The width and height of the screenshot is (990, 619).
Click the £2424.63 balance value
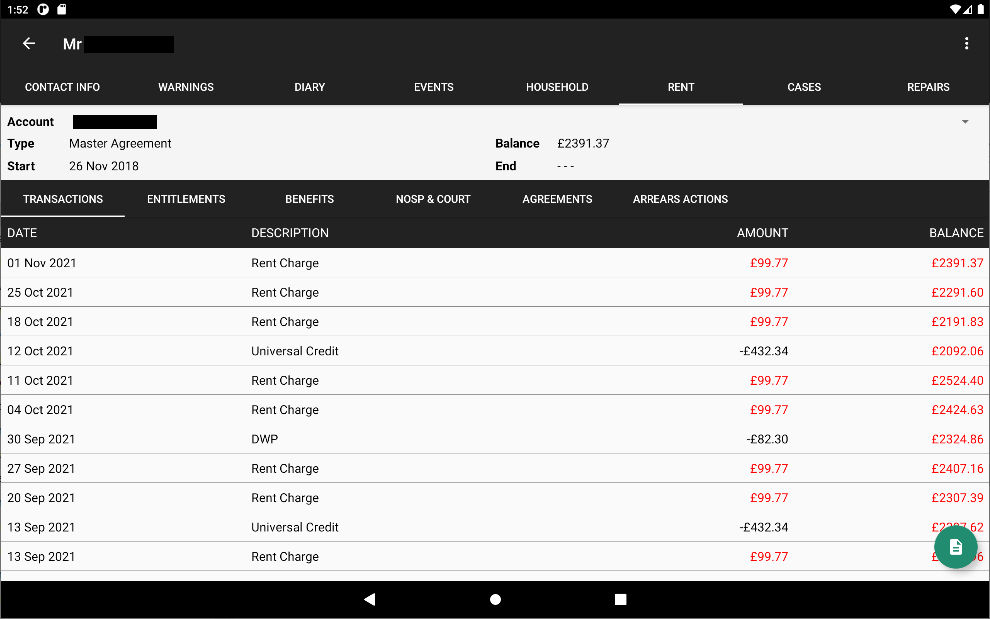point(957,409)
